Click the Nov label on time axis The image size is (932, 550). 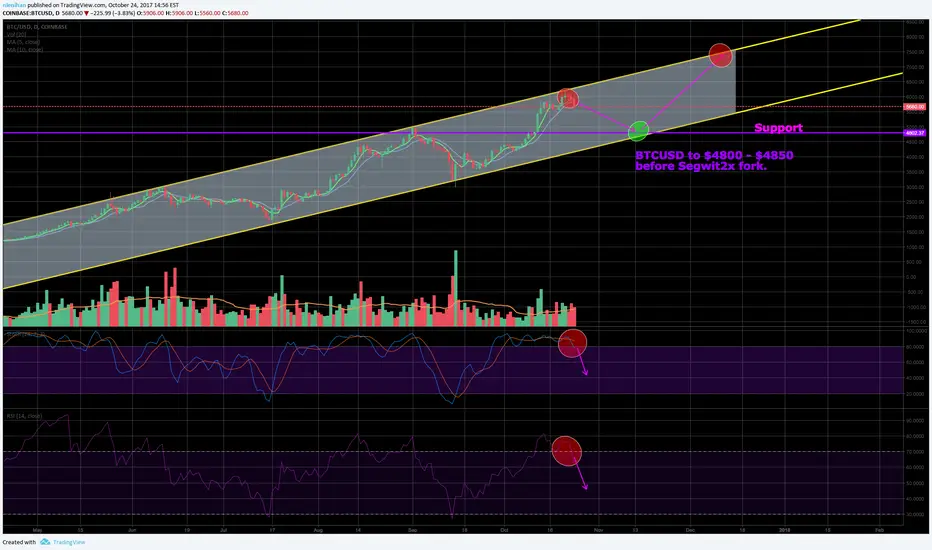[x=599, y=530]
